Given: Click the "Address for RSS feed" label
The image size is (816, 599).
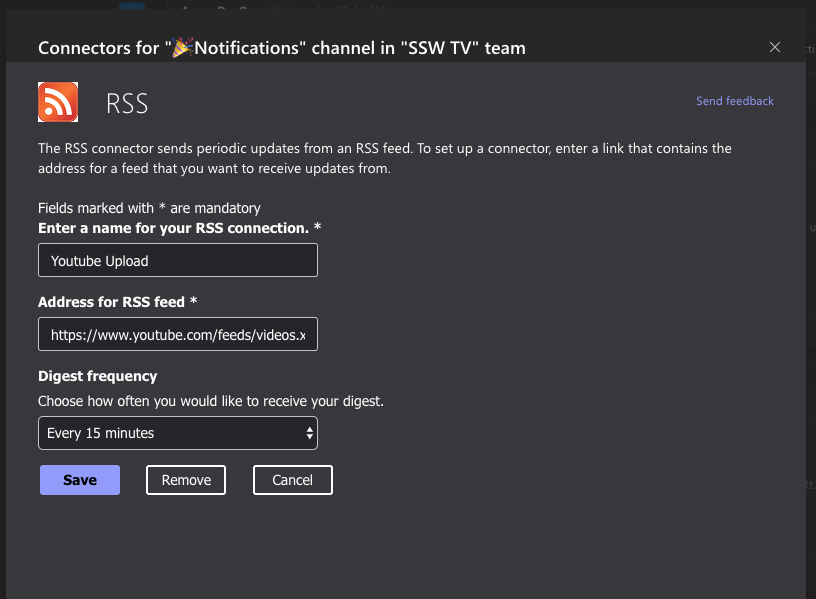Looking at the screenshot, I should tap(117, 302).
